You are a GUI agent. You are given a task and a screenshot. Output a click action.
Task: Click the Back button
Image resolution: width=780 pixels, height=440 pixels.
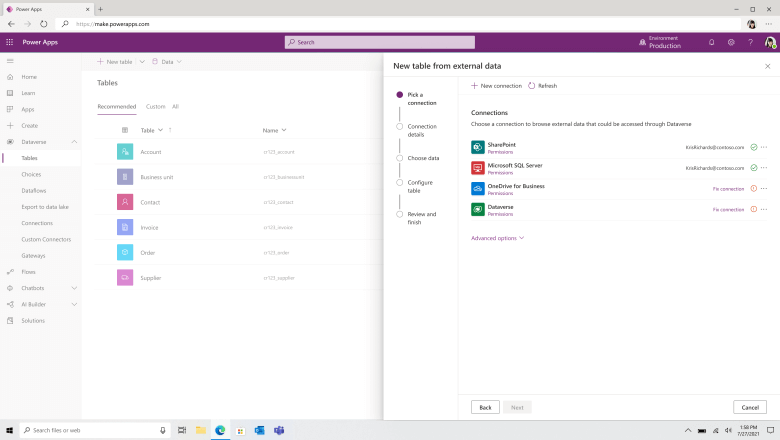484,407
